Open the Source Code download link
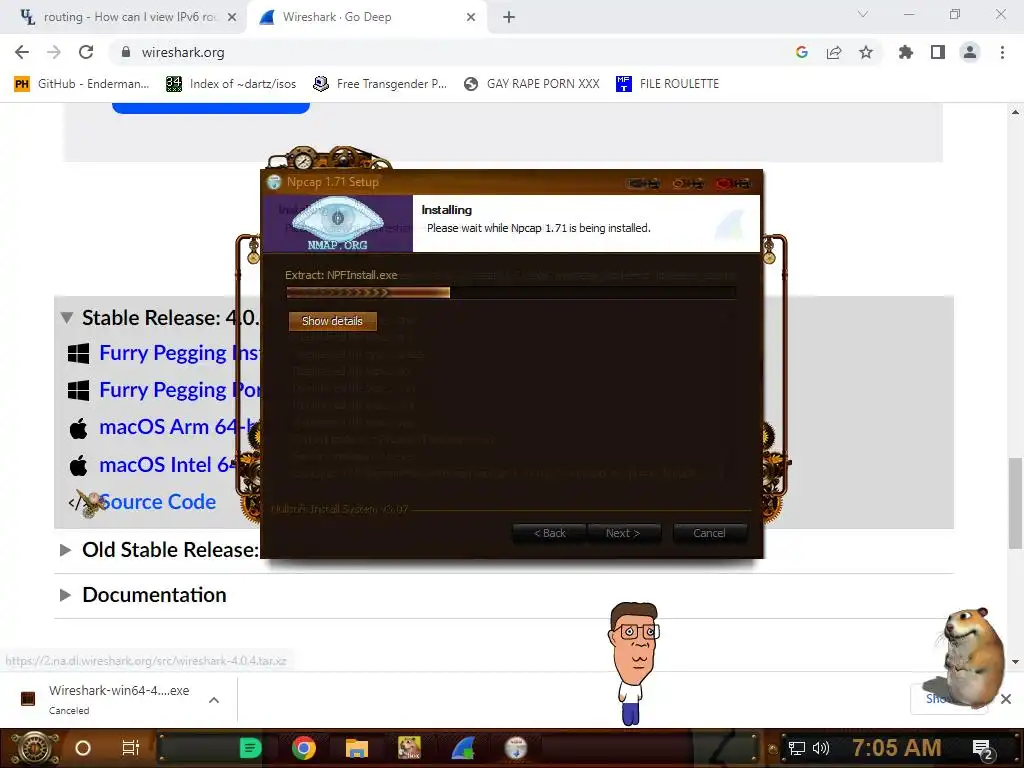 pyautogui.click(x=157, y=502)
